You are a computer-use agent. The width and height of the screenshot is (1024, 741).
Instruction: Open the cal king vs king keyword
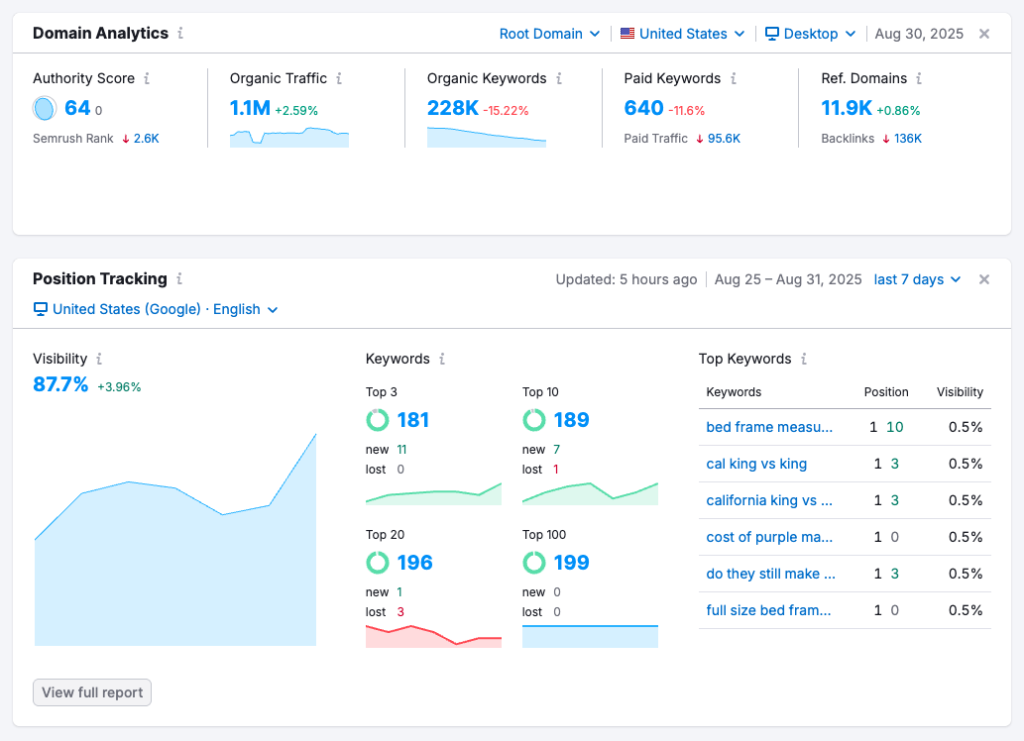click(x=758, y=464)
